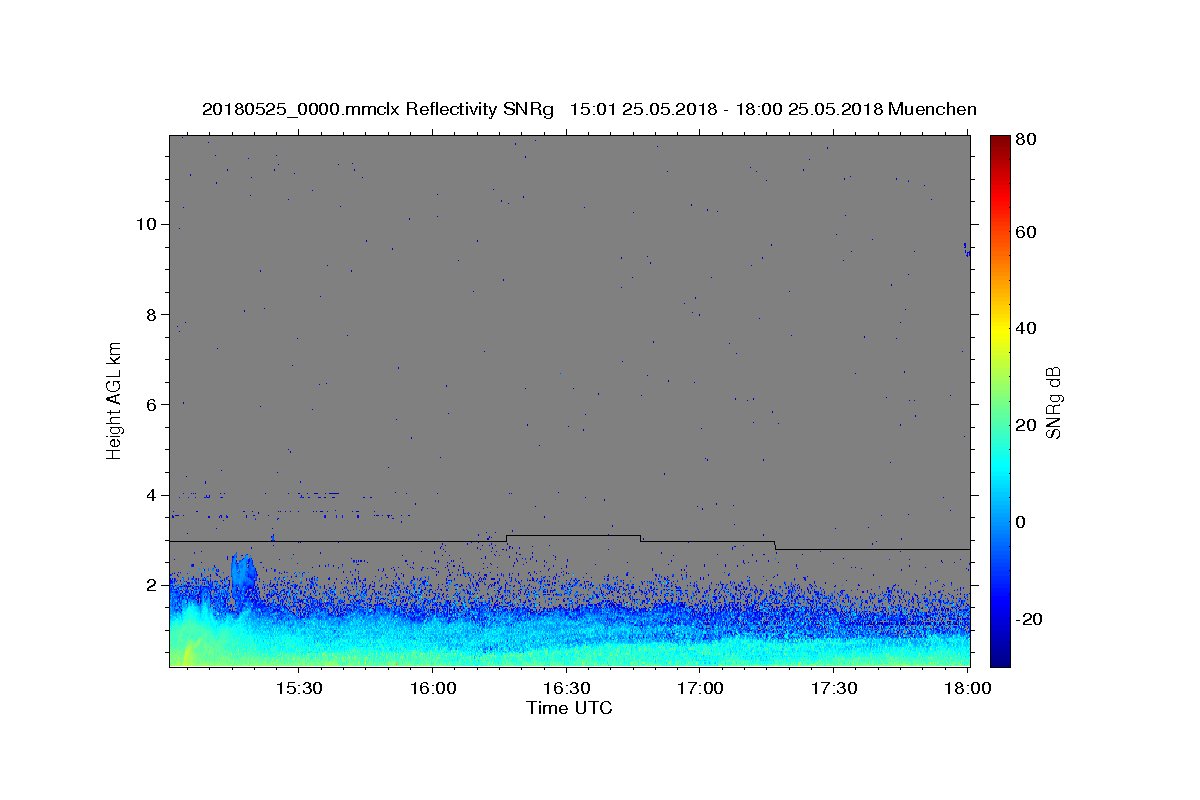Click the height tick label 2

pos(152,585)
